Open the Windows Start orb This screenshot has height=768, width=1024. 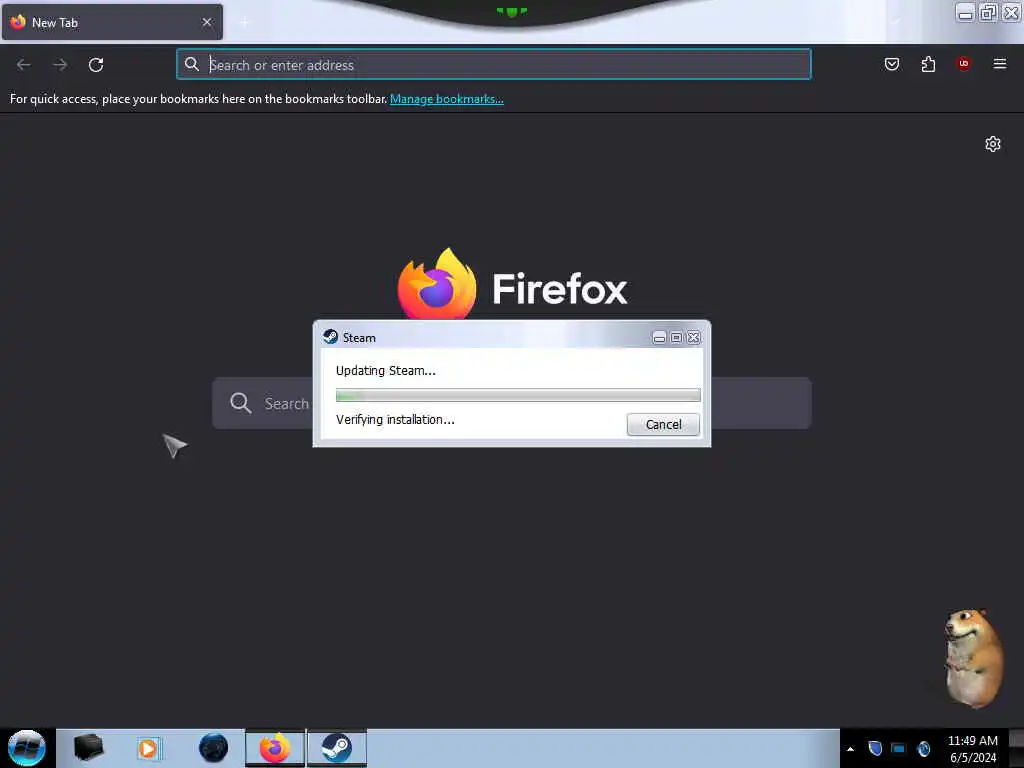point(26,748)
